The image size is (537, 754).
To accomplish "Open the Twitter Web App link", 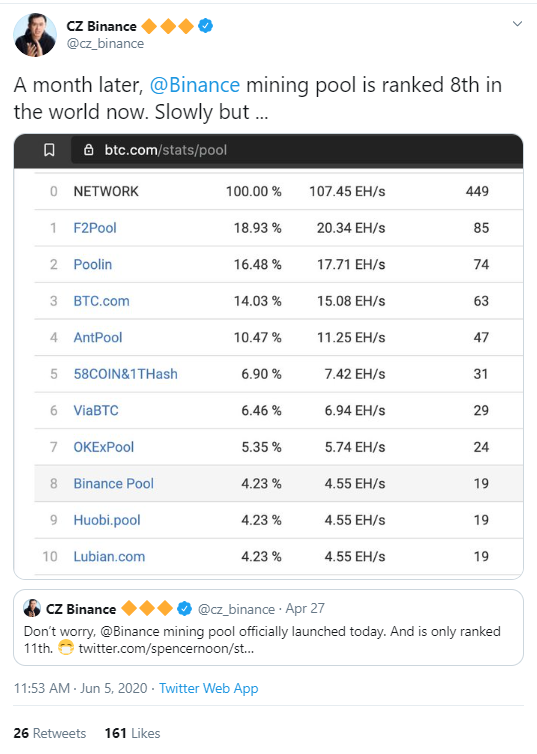I will (x=209, y=689).
